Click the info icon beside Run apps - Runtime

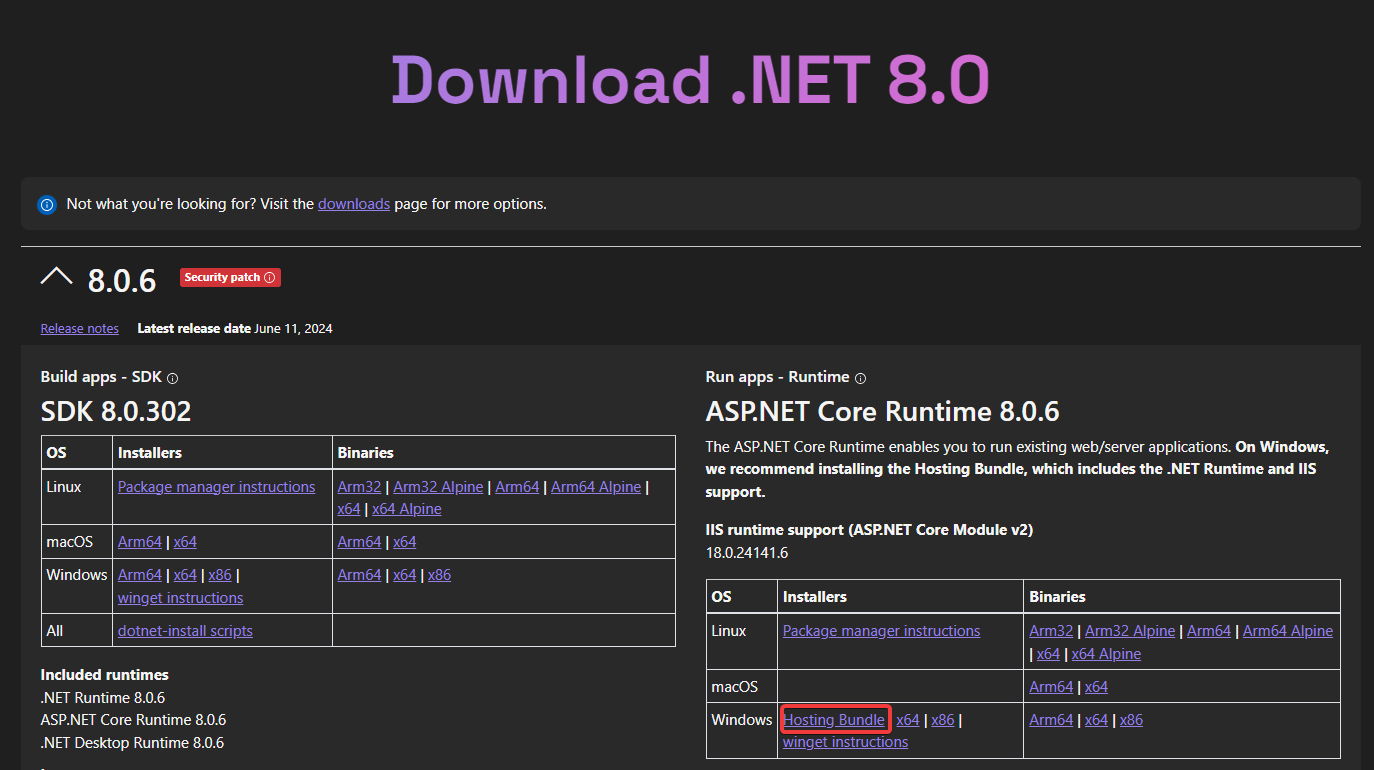click(x=861, y=378)
